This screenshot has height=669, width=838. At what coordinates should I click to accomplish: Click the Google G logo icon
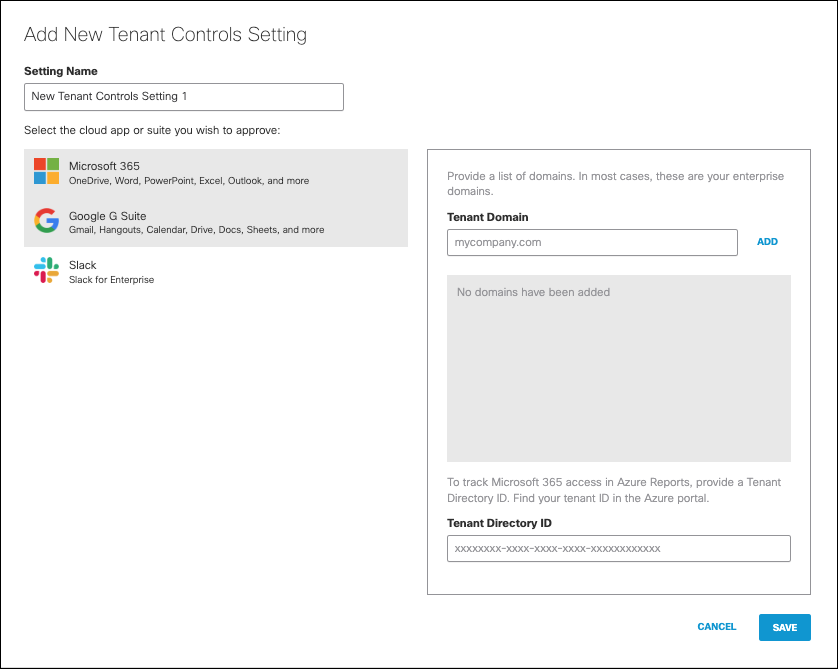(46, 220)
